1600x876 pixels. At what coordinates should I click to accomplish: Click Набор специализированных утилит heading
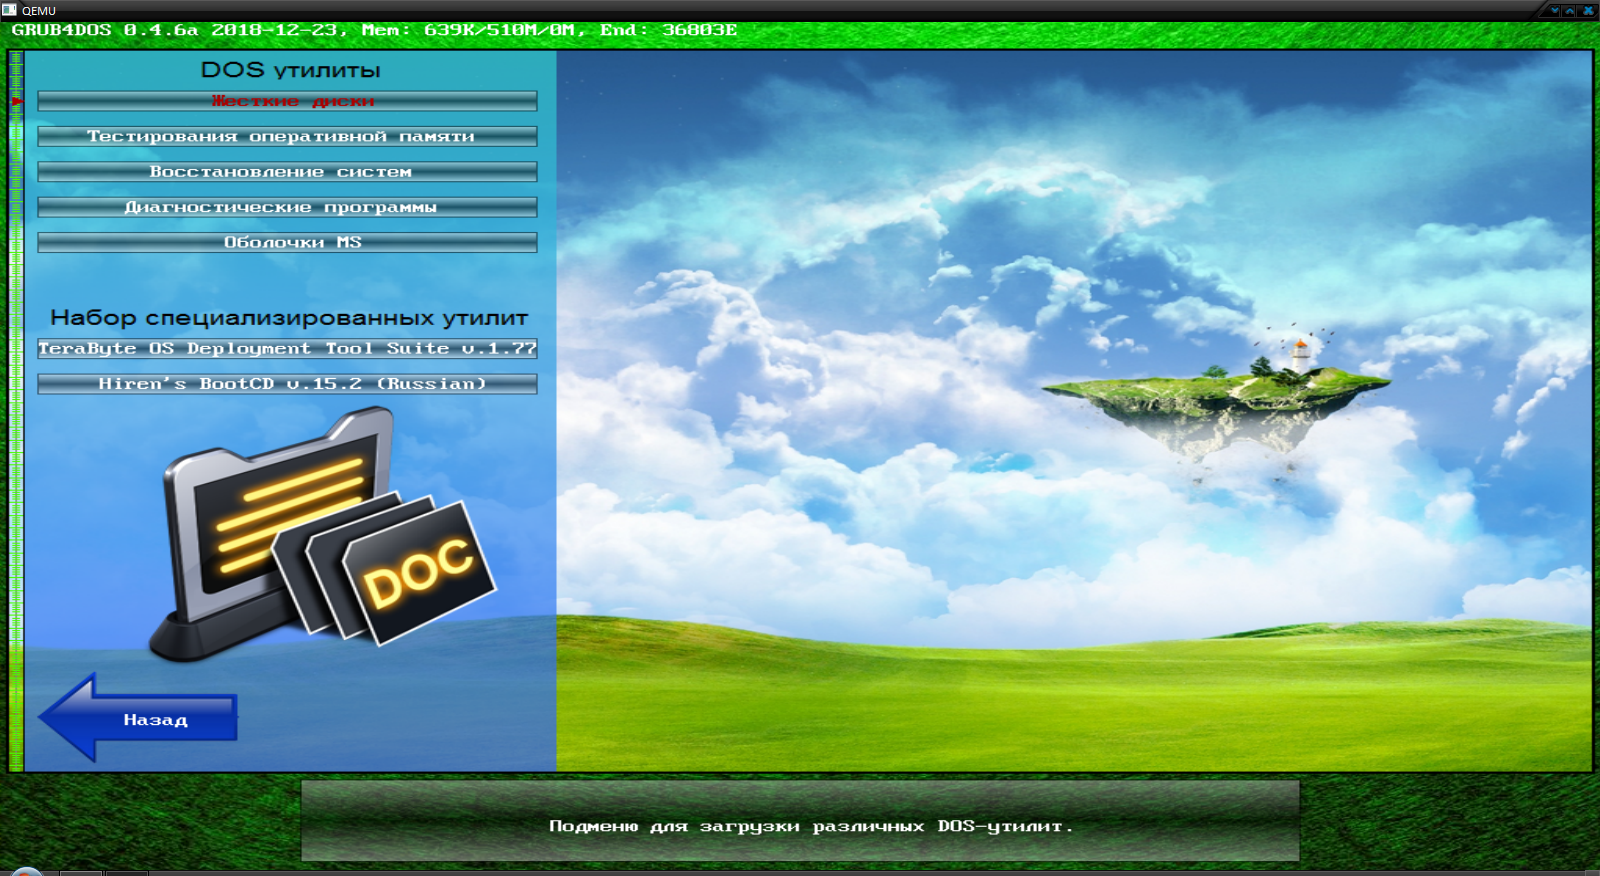point(289,318)
